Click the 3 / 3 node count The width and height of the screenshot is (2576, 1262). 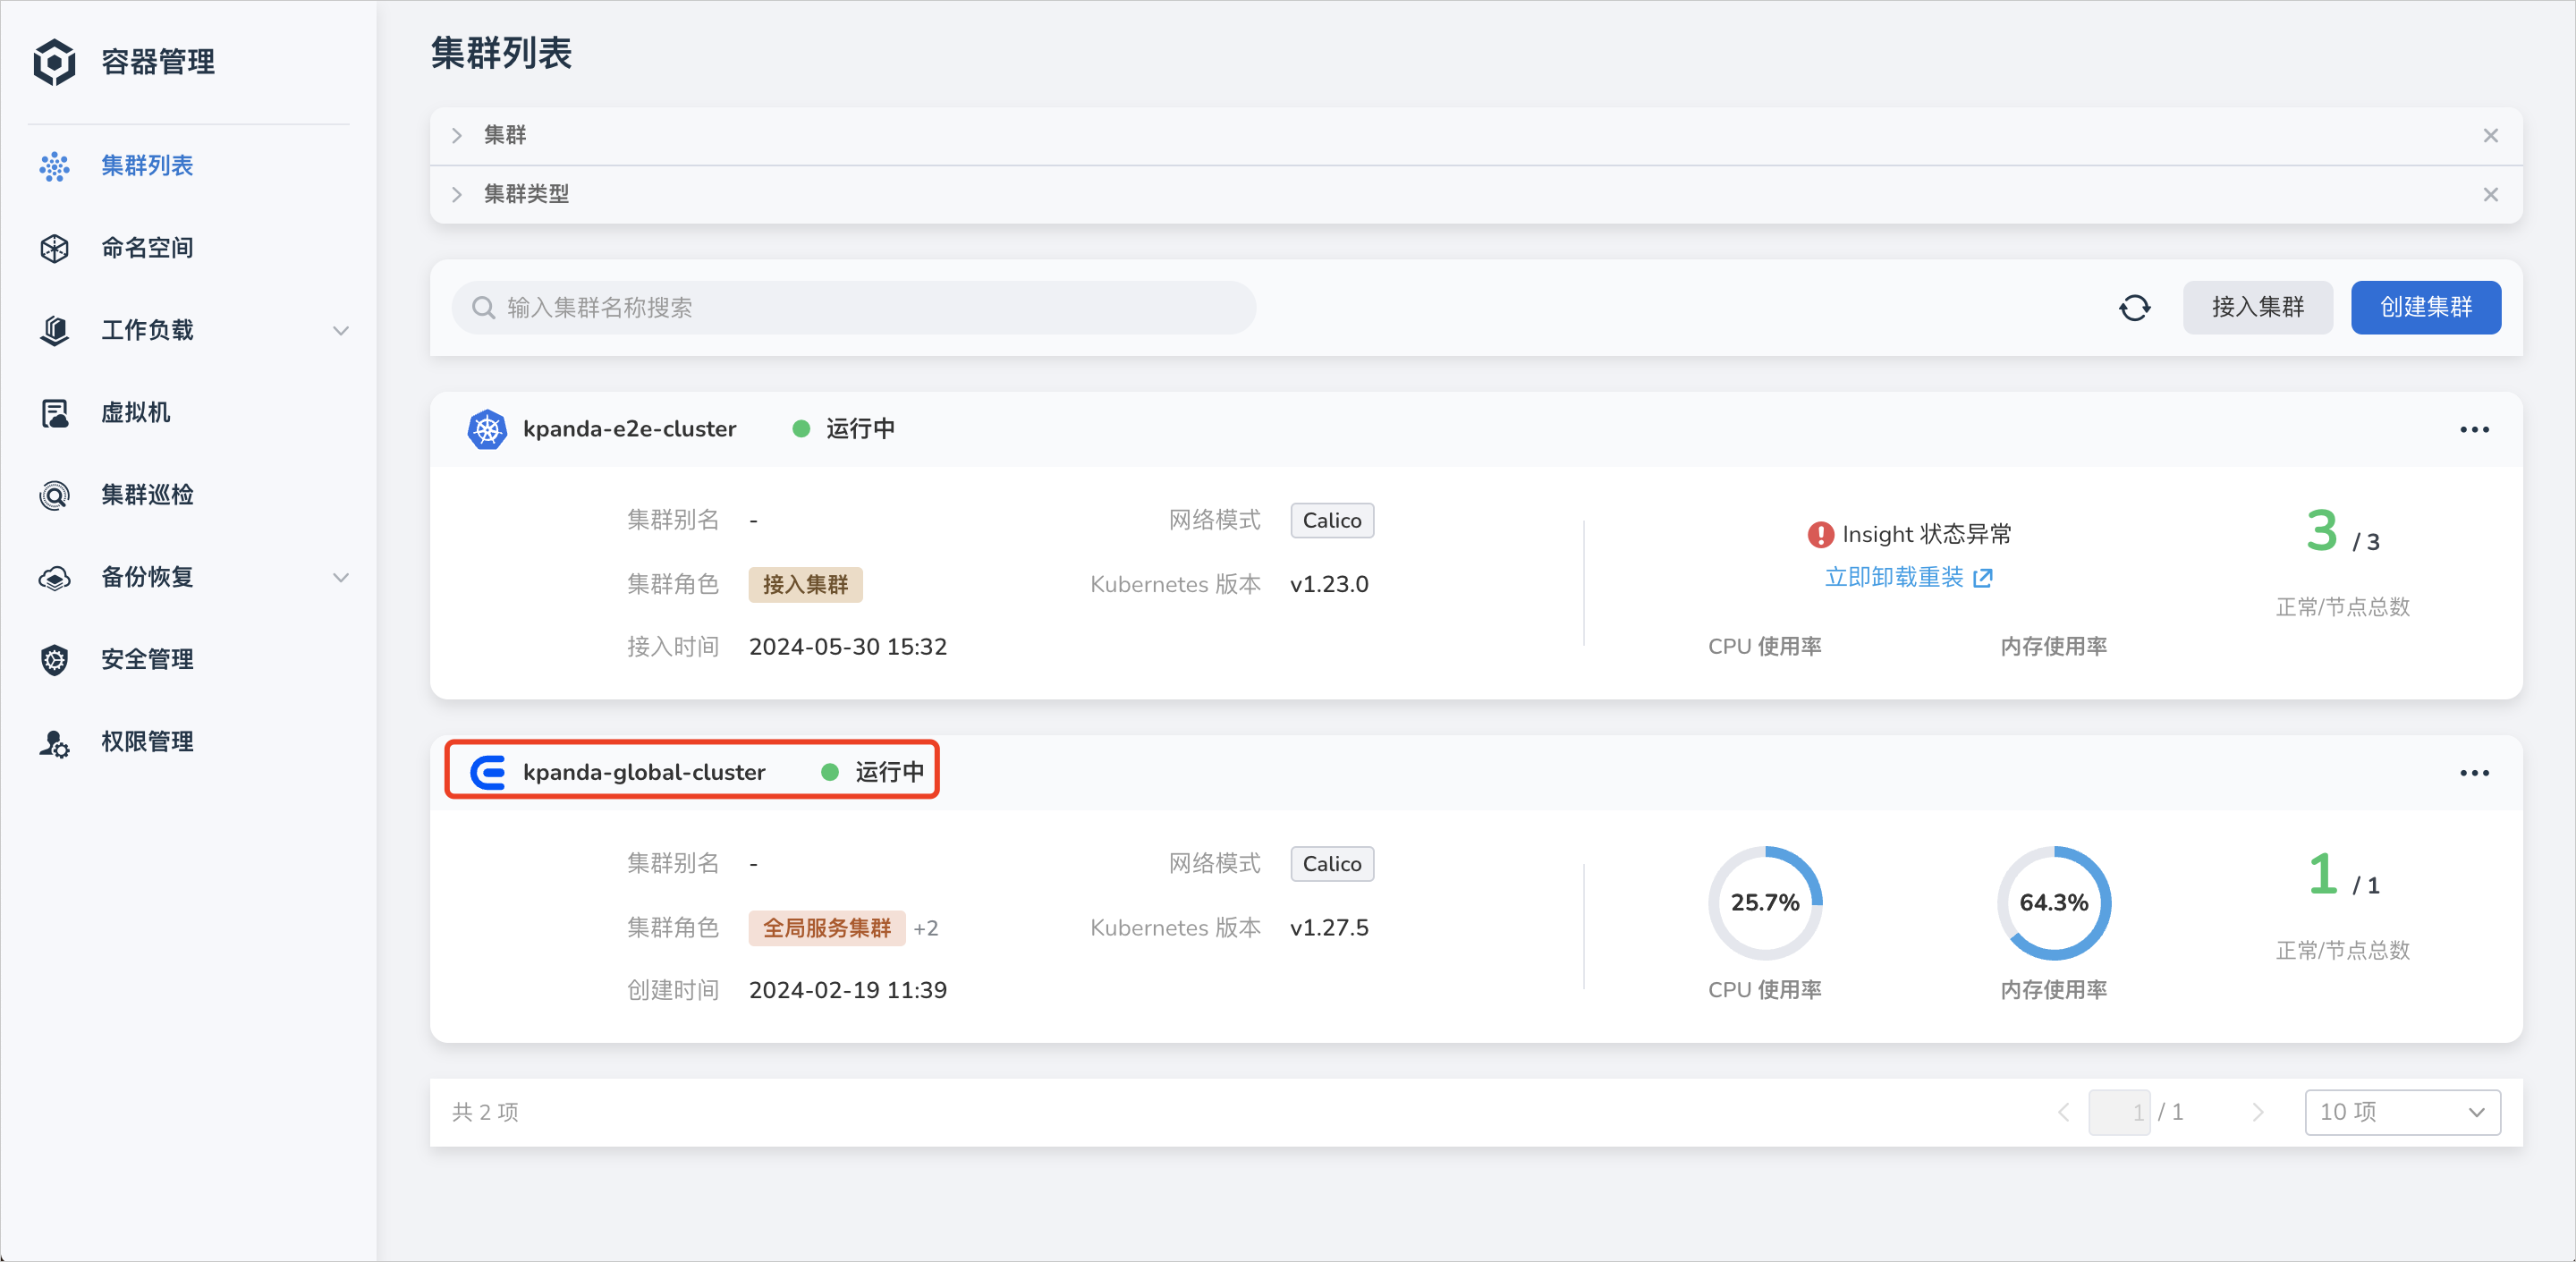point(2342,532)
